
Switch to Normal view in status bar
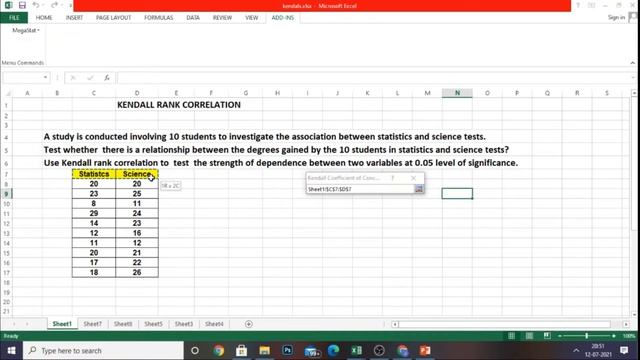tap(511, 336)
